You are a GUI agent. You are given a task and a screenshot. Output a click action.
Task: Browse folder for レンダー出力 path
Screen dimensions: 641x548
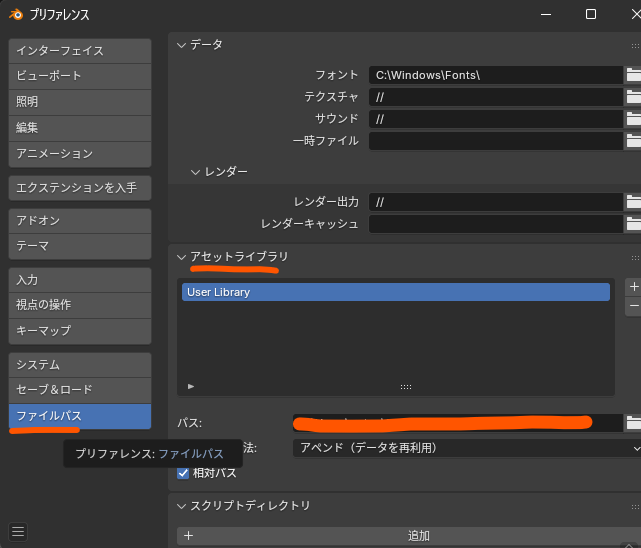pyautogui.click(x=633, y=202)
